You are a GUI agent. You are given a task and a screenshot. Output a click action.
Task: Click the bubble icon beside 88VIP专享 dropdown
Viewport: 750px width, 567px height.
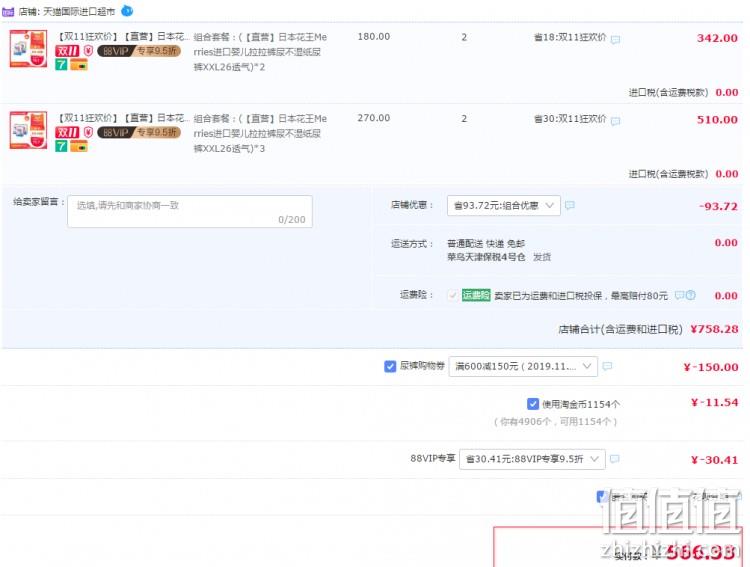point(615,459)
